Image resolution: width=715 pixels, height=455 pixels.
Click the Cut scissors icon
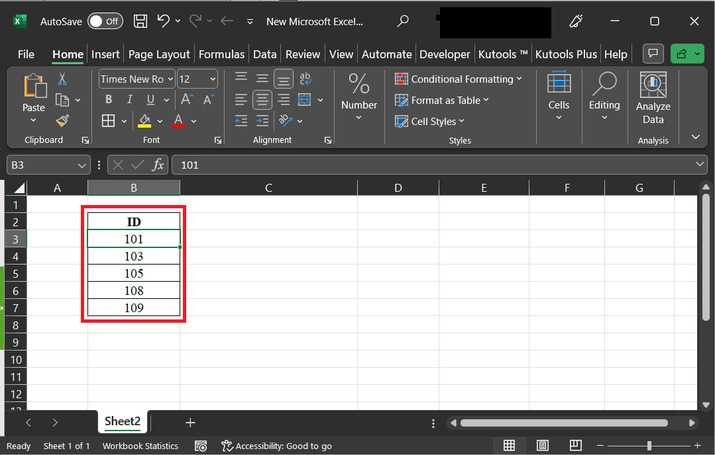pos(62,79)
